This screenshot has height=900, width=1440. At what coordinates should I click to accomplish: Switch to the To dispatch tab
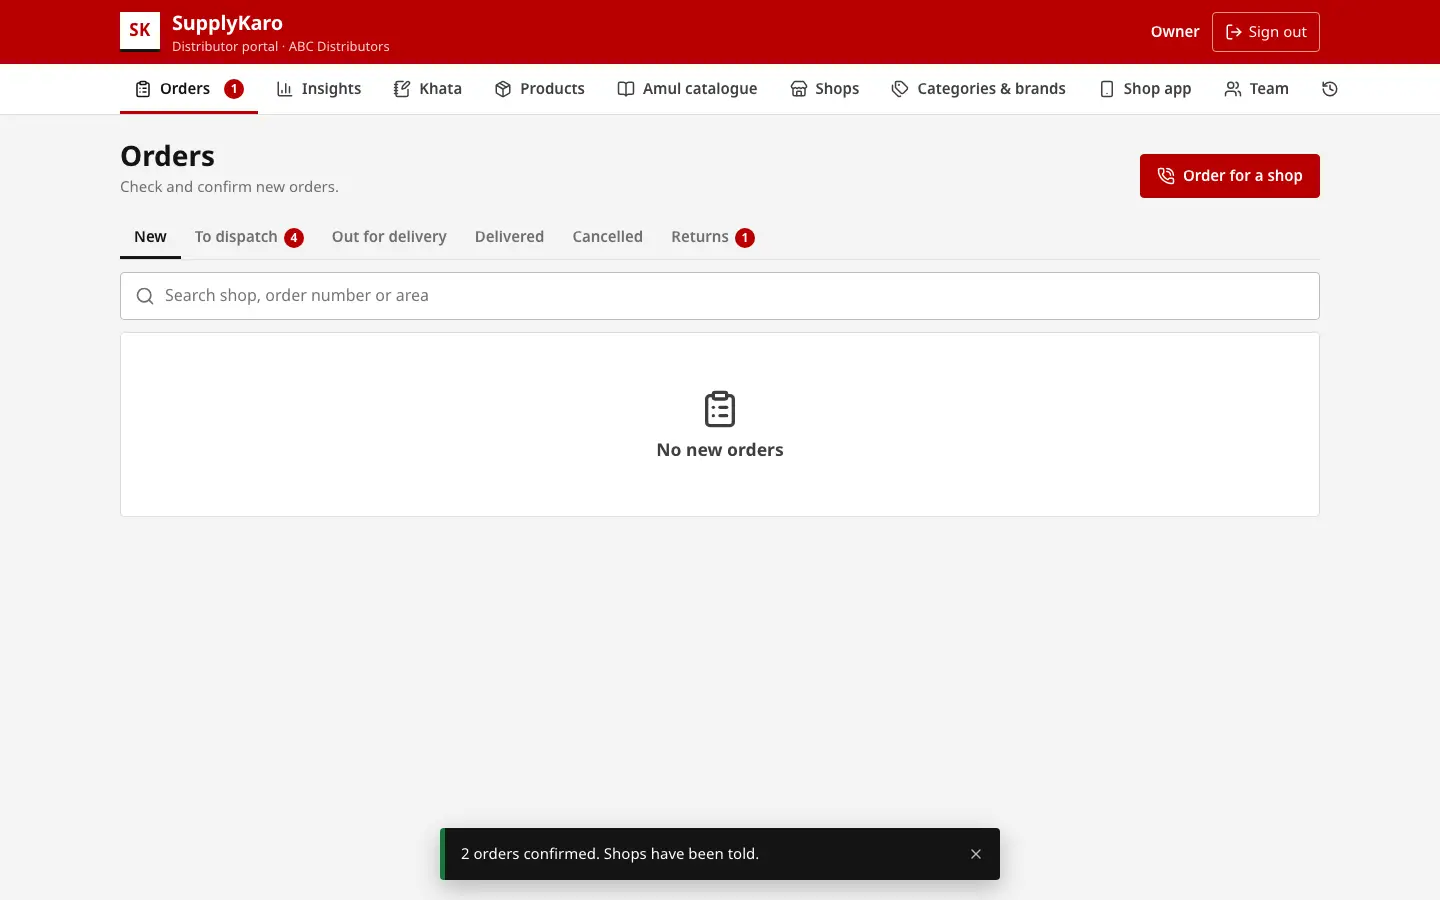pyautogui.click(x=249, y=237)
